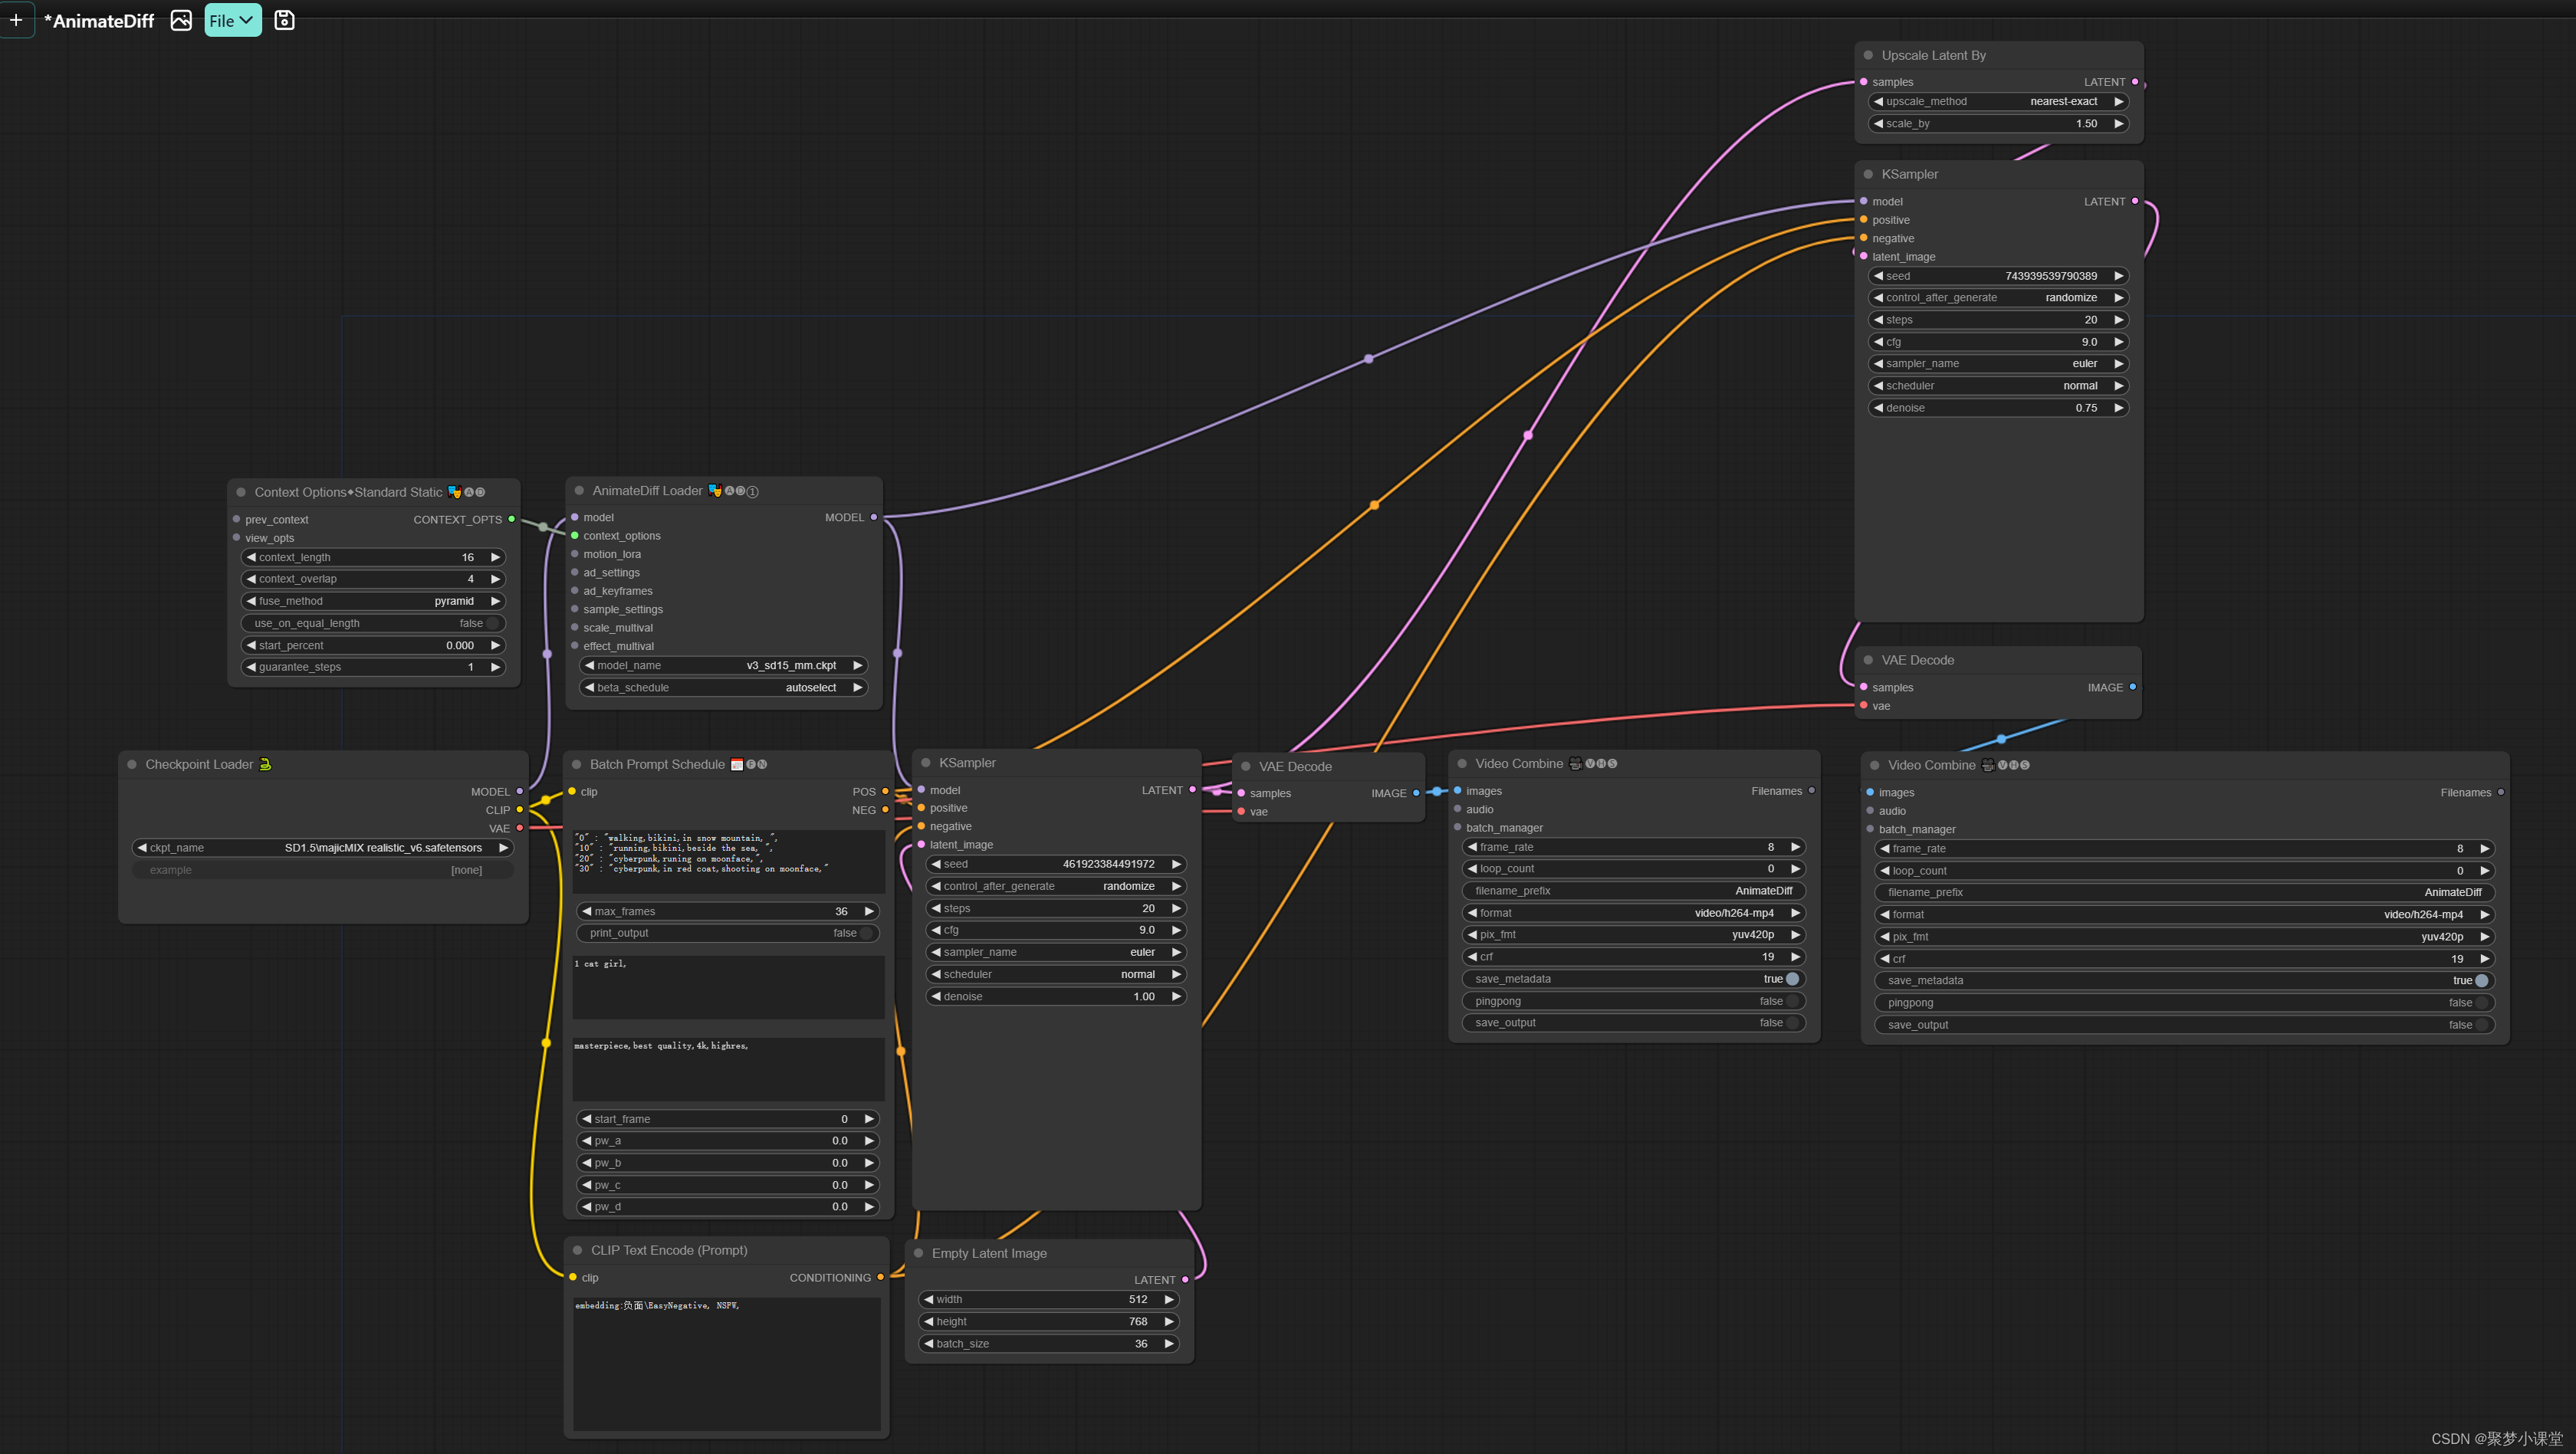Collapse the Context Options node via its title dot

click(x=241, y=492)
